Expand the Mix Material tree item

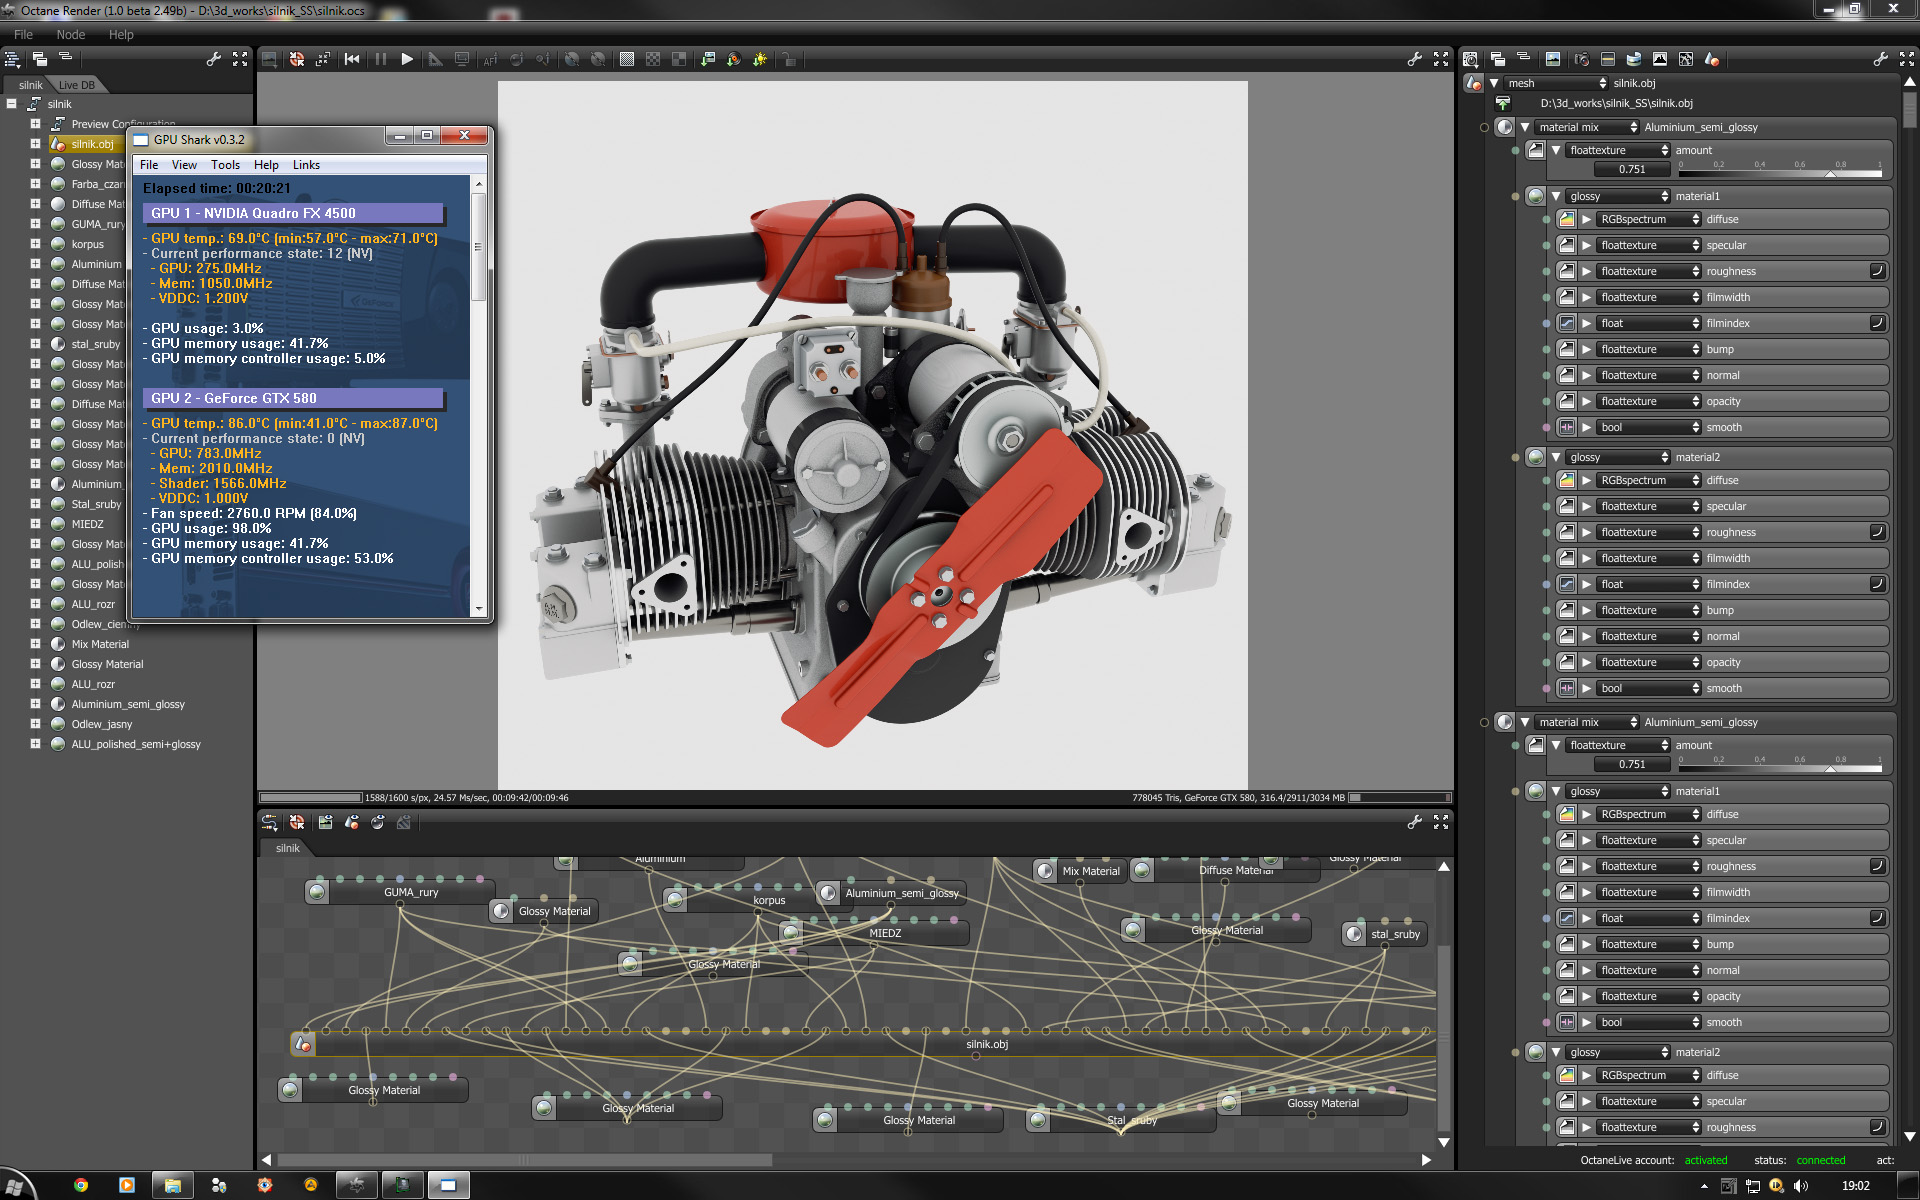coord(35,644)
